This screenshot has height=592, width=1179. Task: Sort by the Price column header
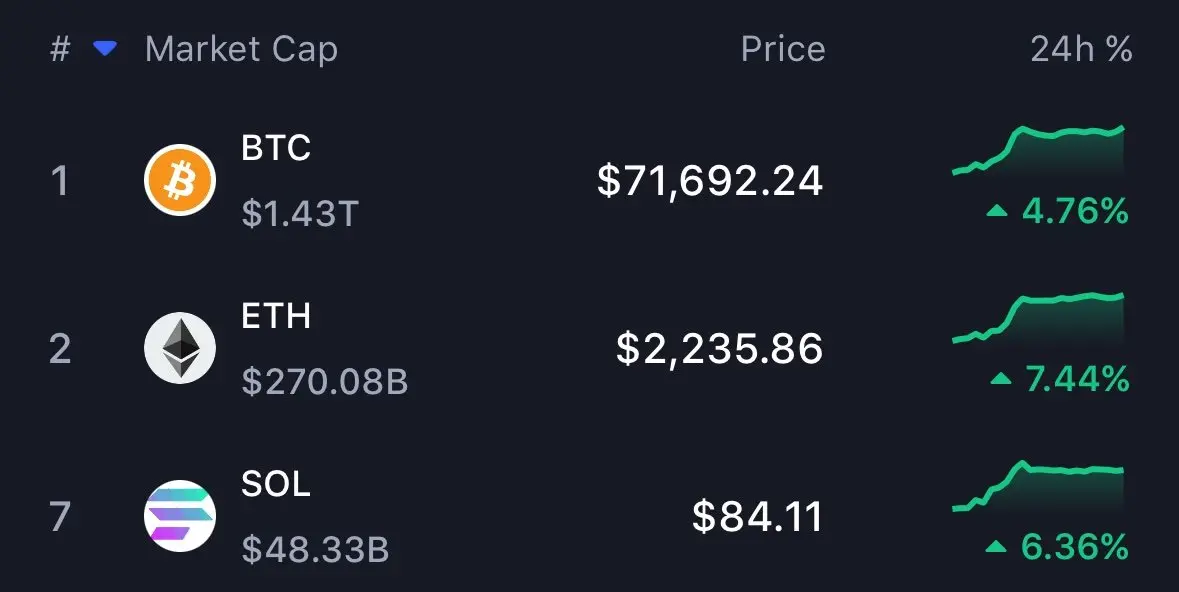tap(783, 49)
